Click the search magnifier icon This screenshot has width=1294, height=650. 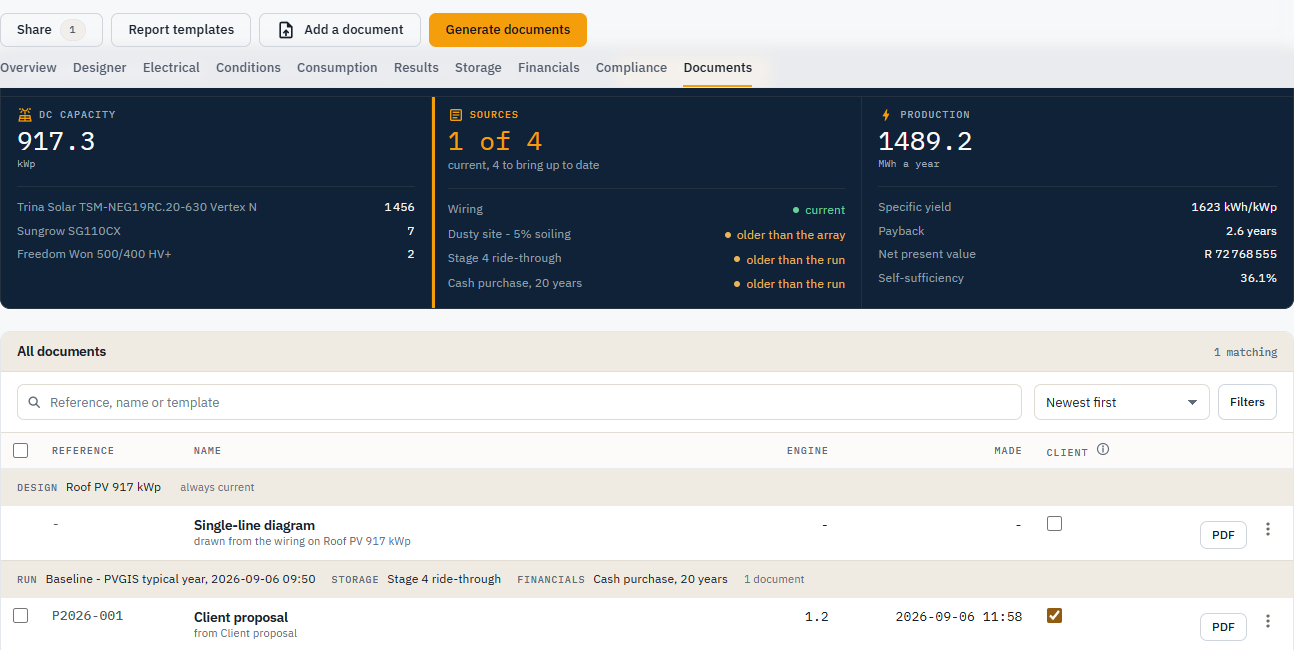click(x=35, y=402)
